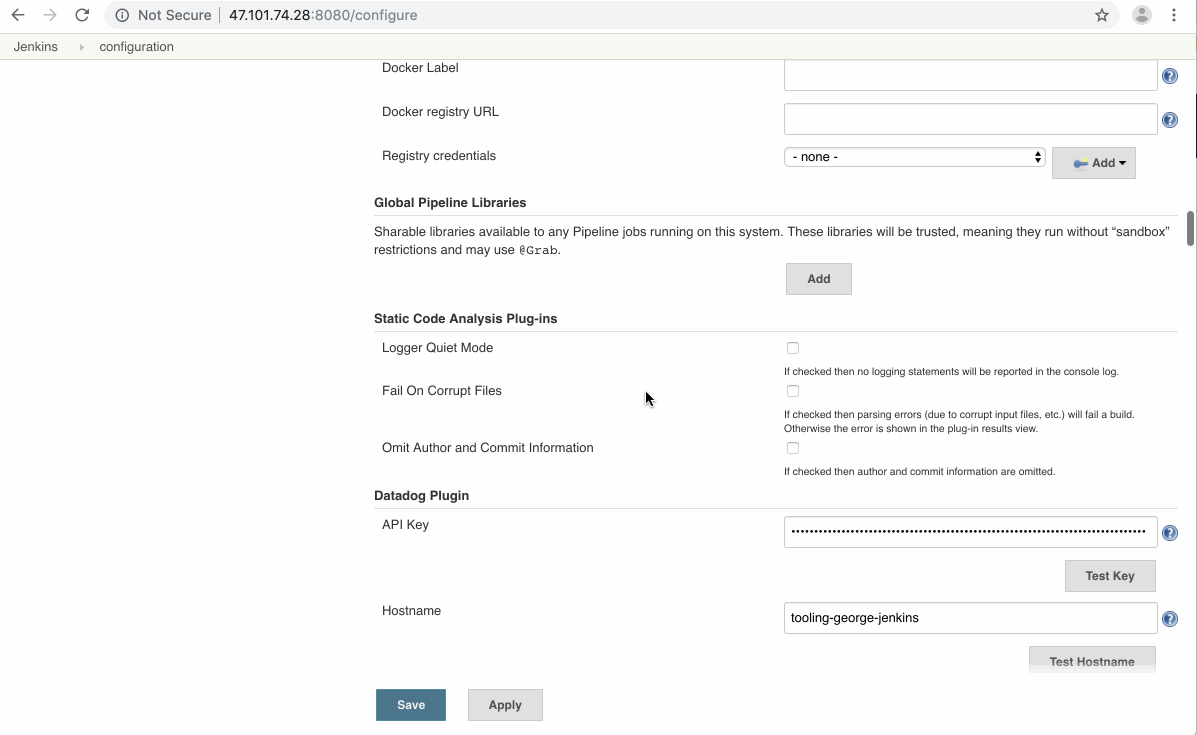Image resolution: width=1197 pixels, height=735 pixels.
Task: Show help for Datadog API Key
Action: tap(1169, 533)
